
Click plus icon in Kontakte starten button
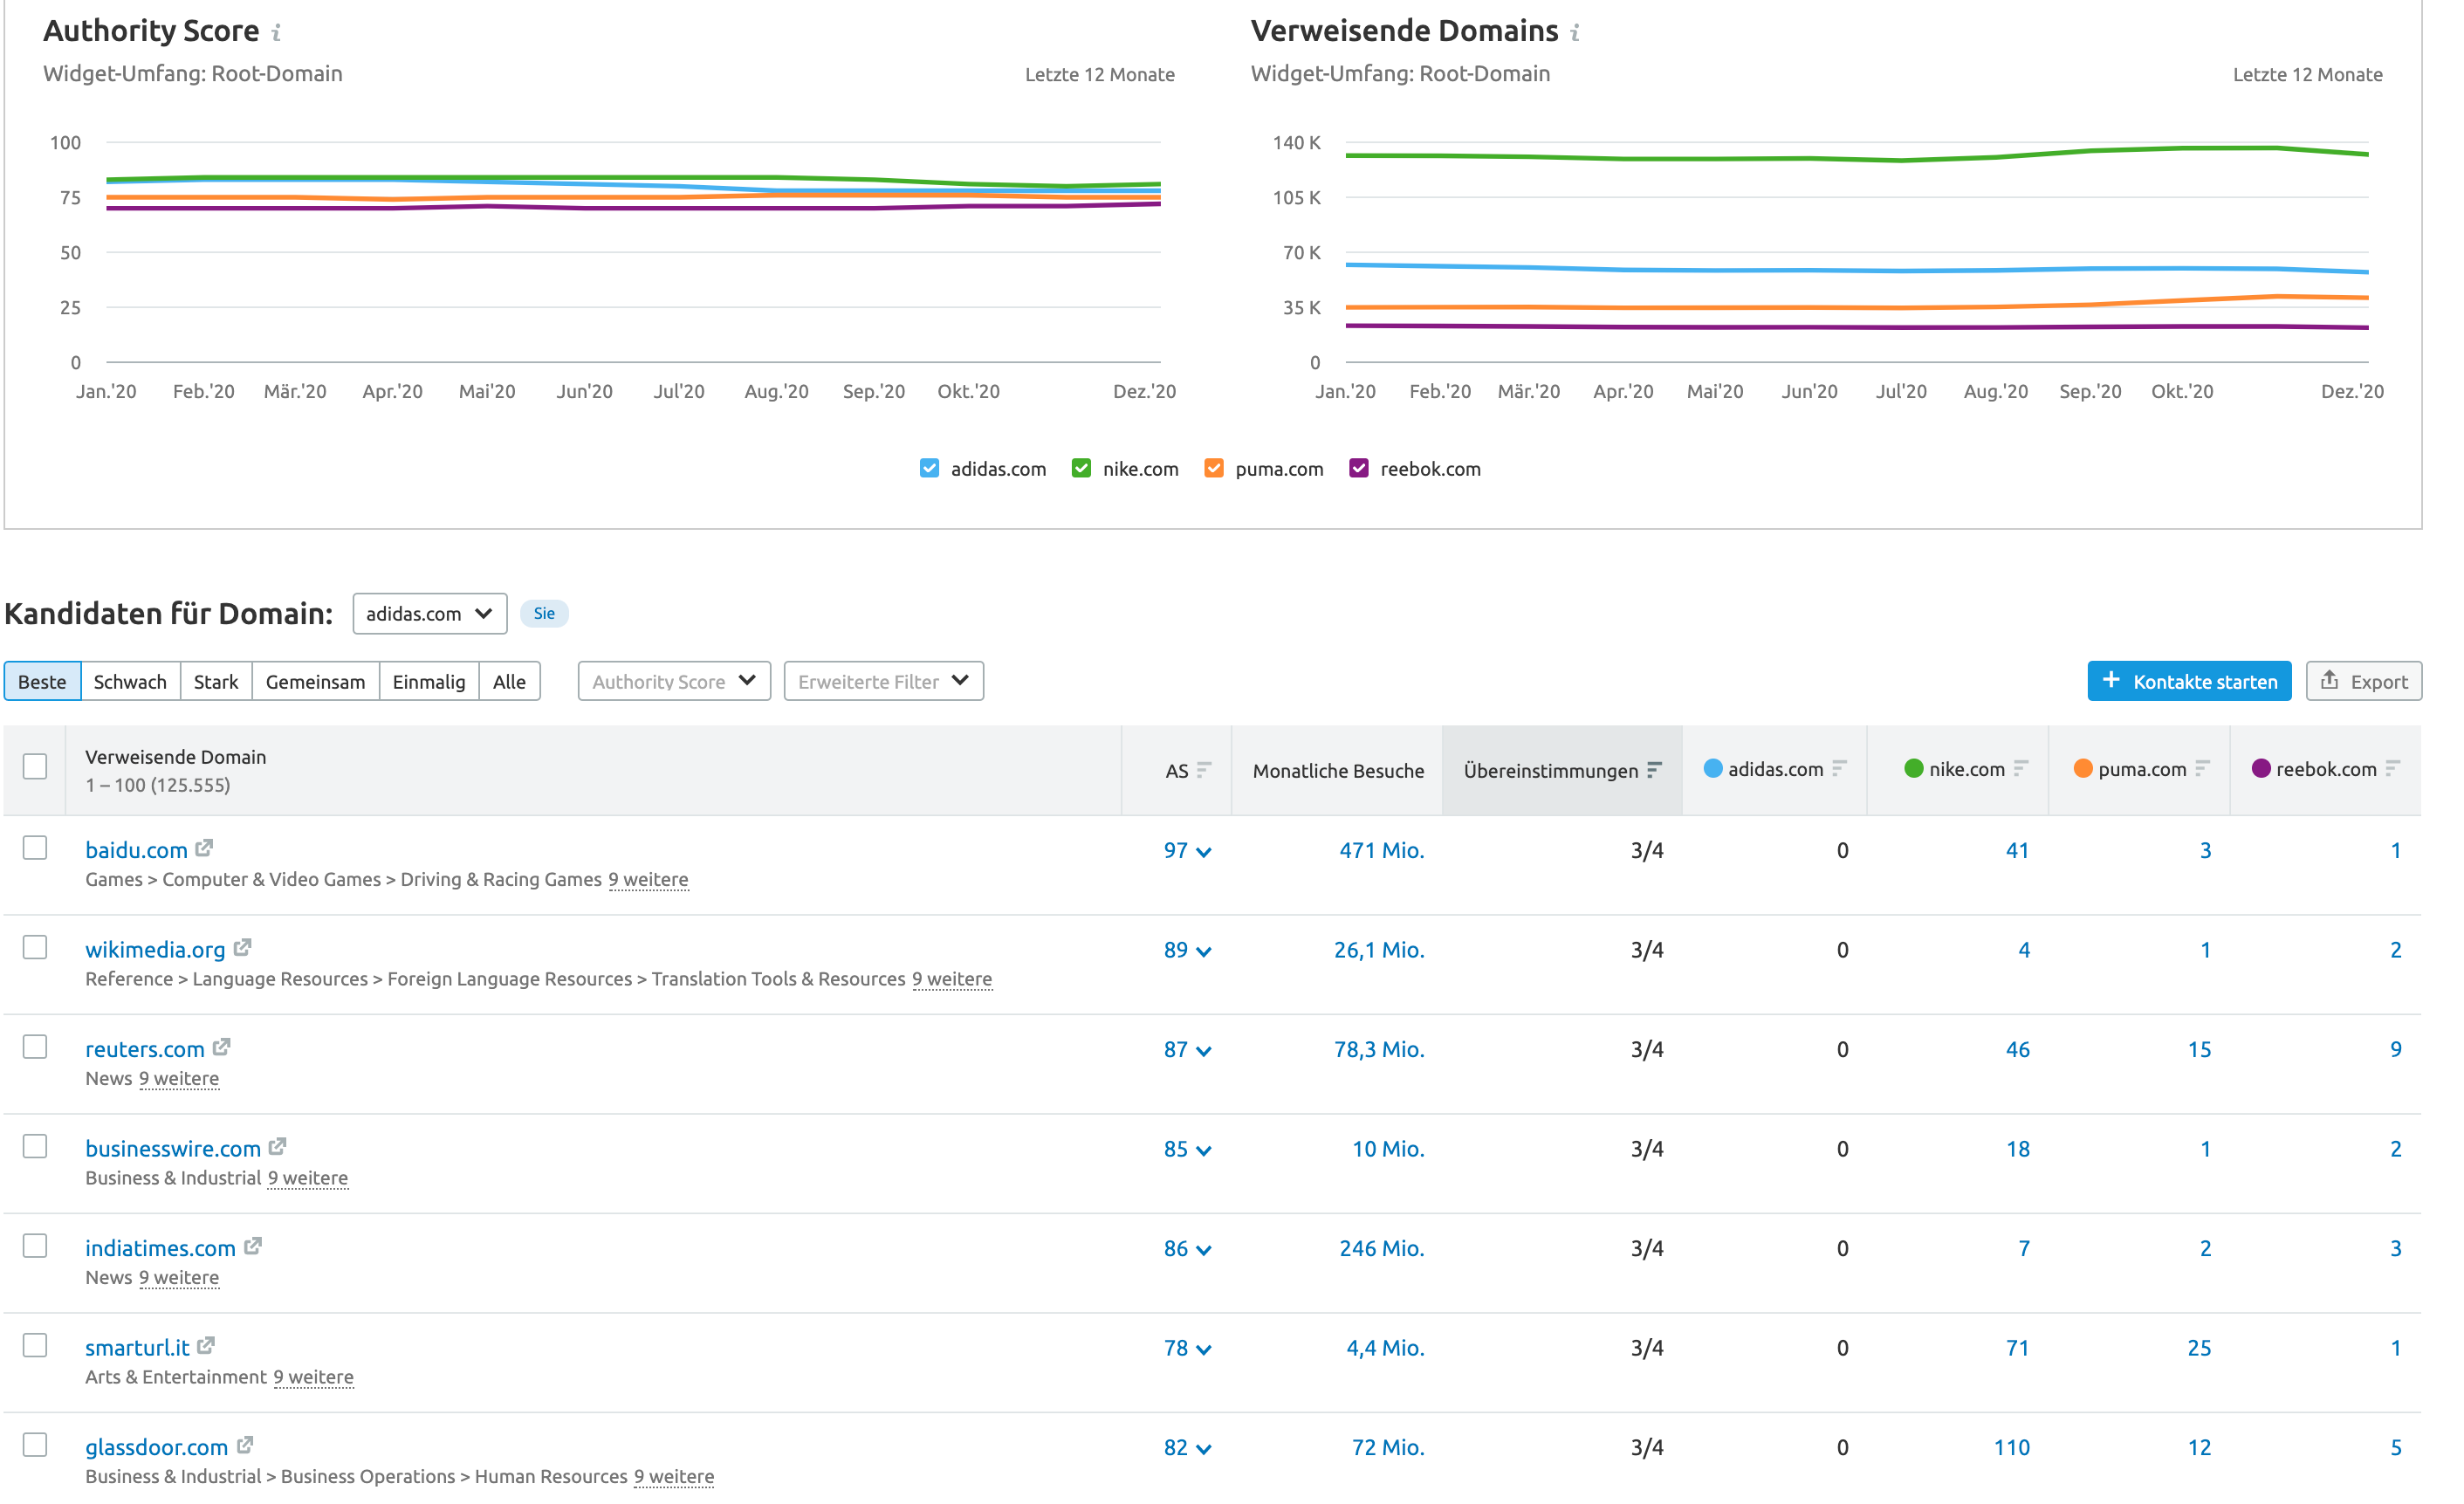coord(2111,680)
